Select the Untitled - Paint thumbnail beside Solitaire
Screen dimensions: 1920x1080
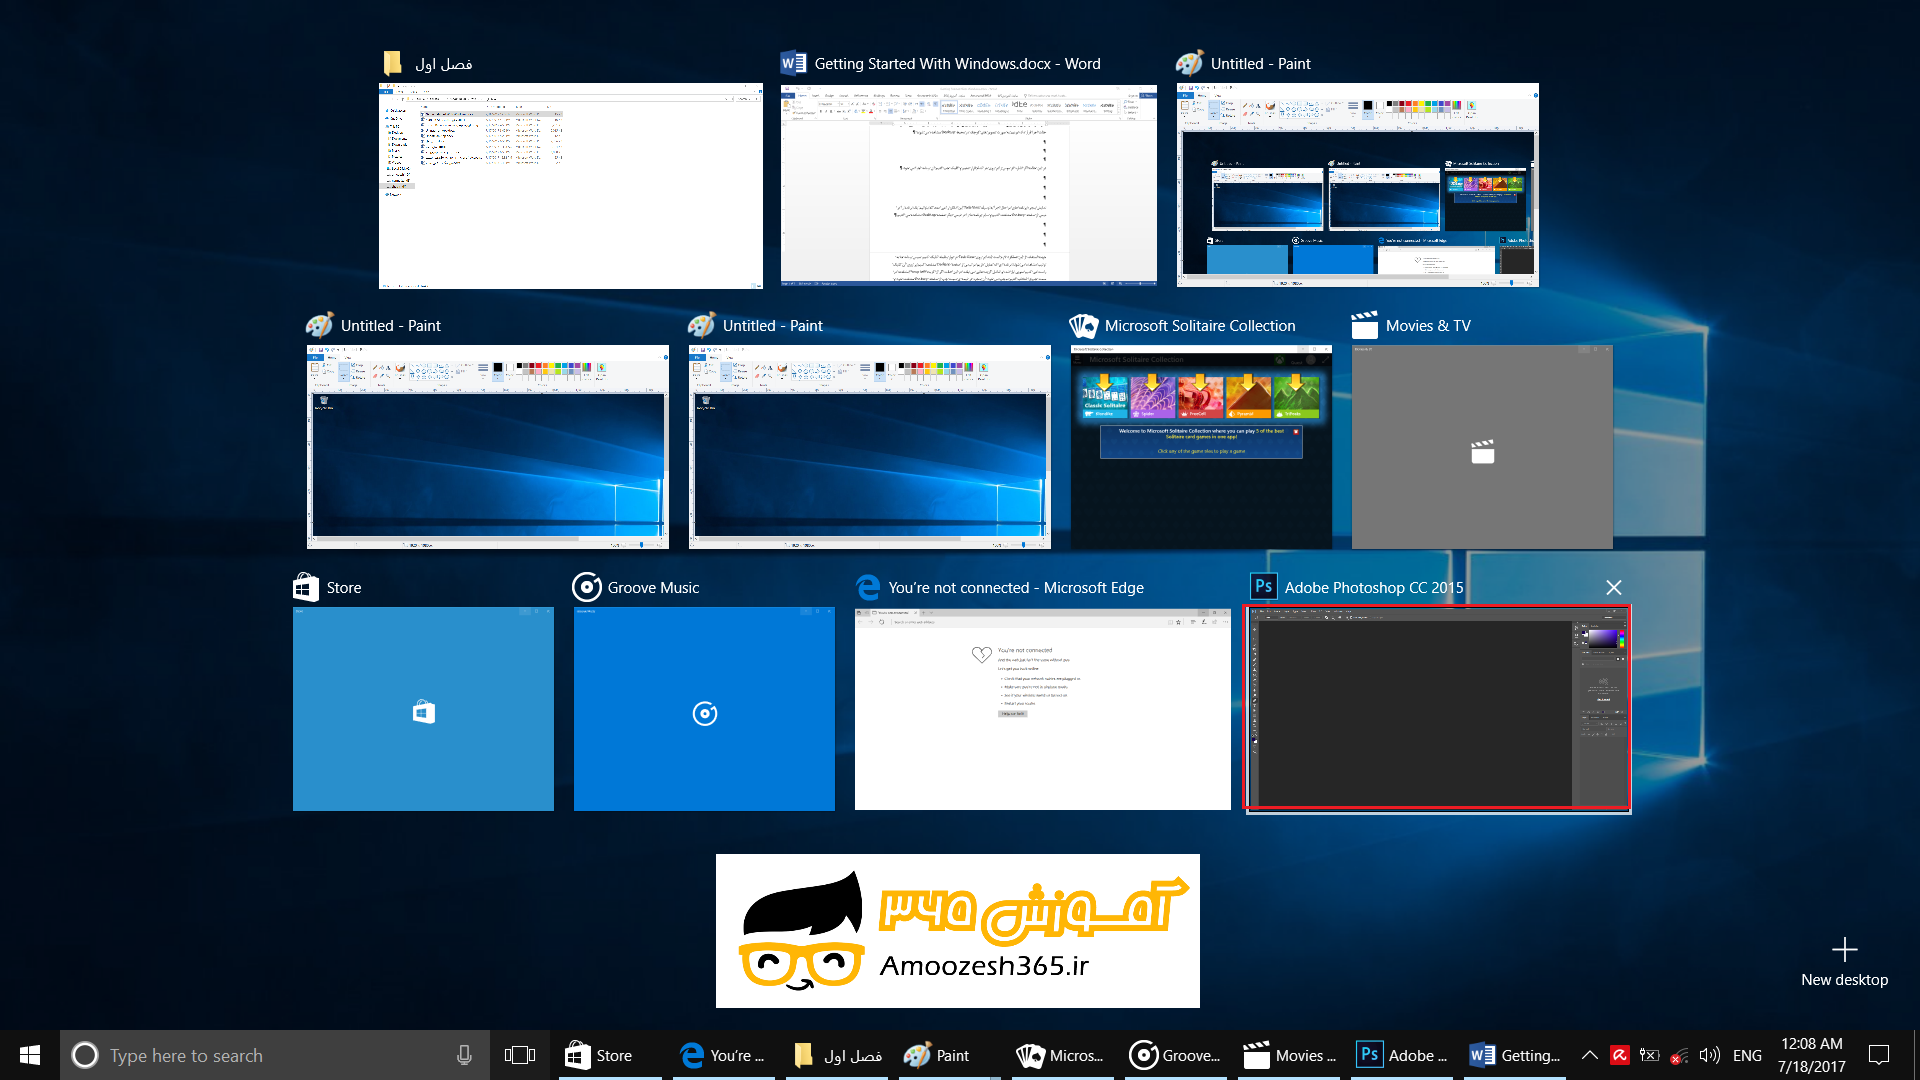[869, 447]
